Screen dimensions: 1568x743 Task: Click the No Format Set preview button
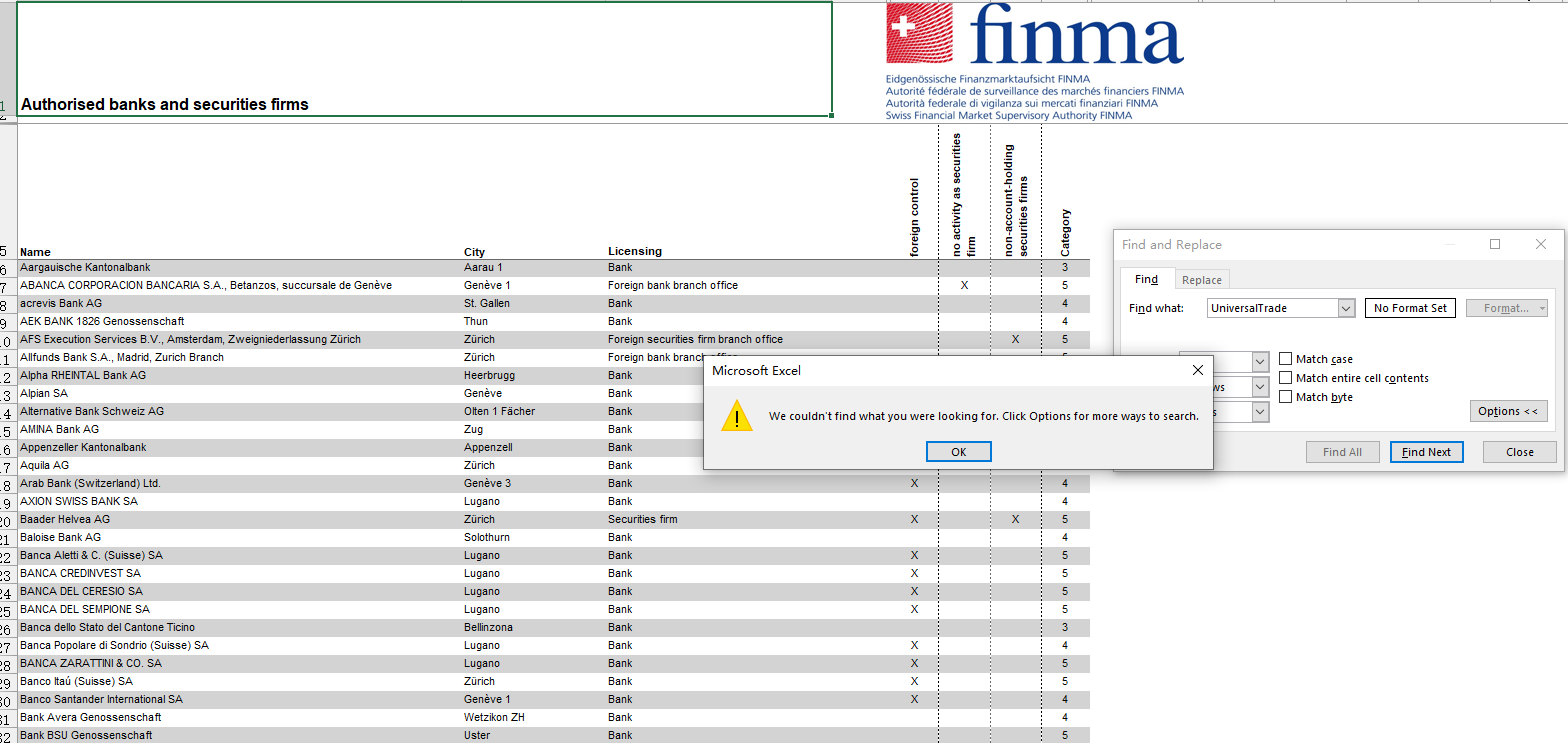tap(1410, 308)
